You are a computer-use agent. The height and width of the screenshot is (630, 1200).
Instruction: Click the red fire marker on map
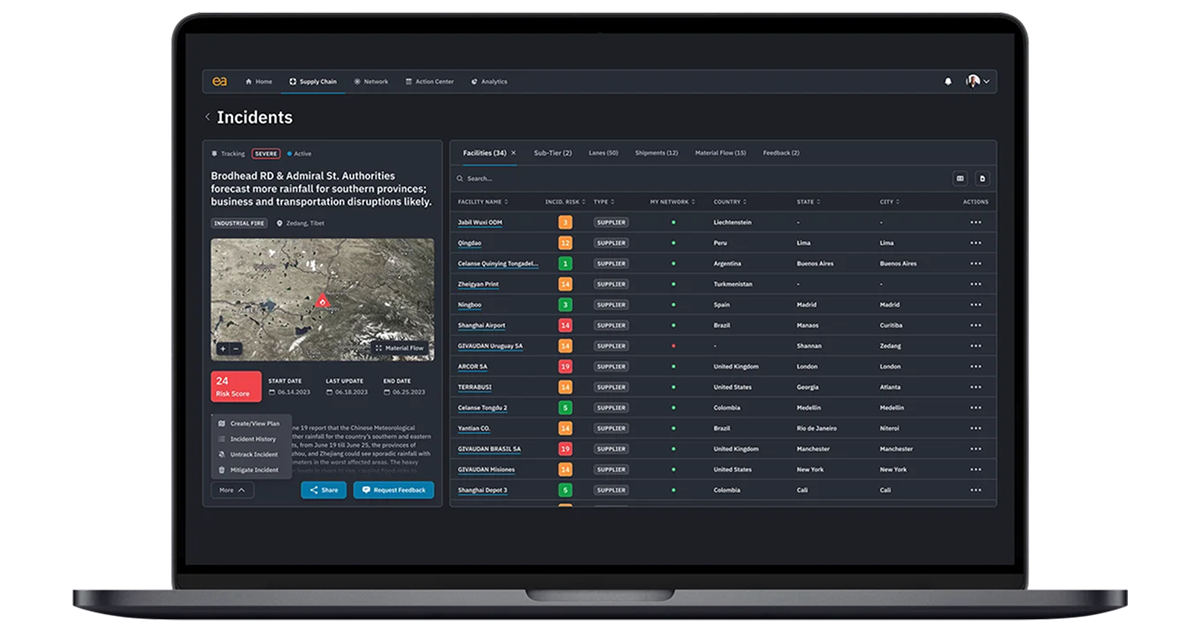pos(322,299)
